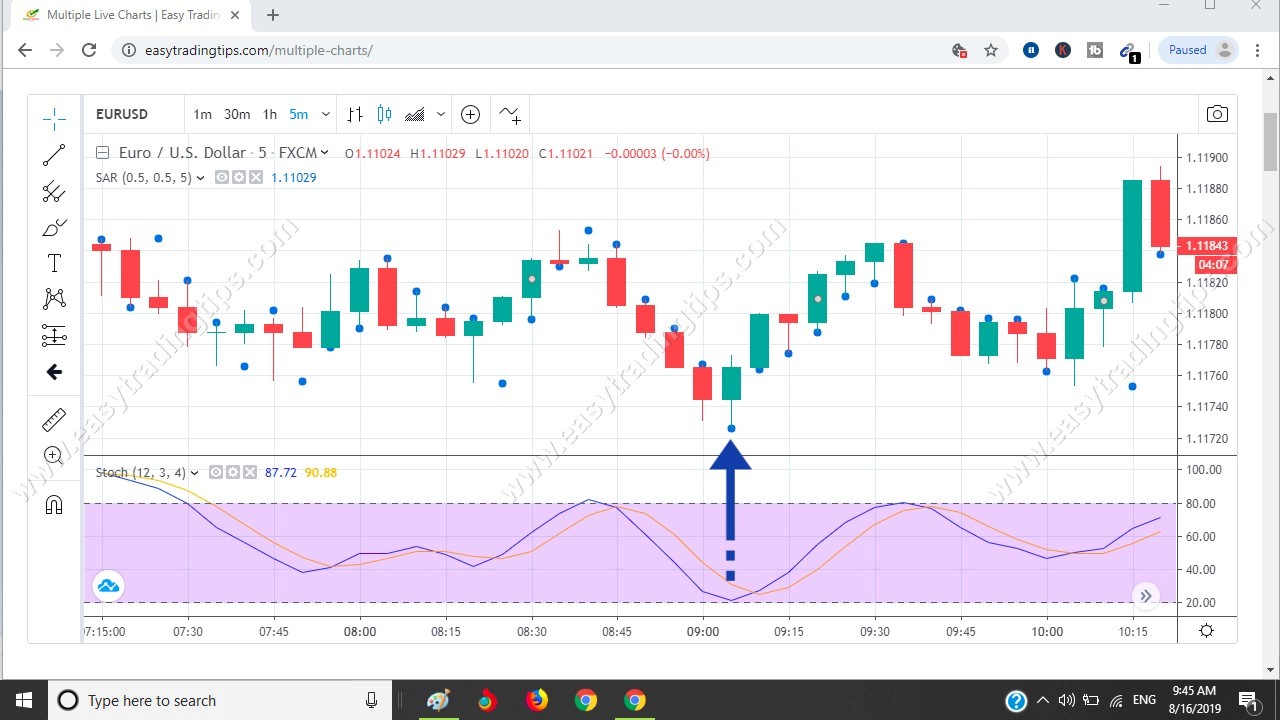The height and width of the screenshot is (720, 1280).
Task: Open the indicators list via the squiggle-plus icon
Action: (x=510, y=115)
